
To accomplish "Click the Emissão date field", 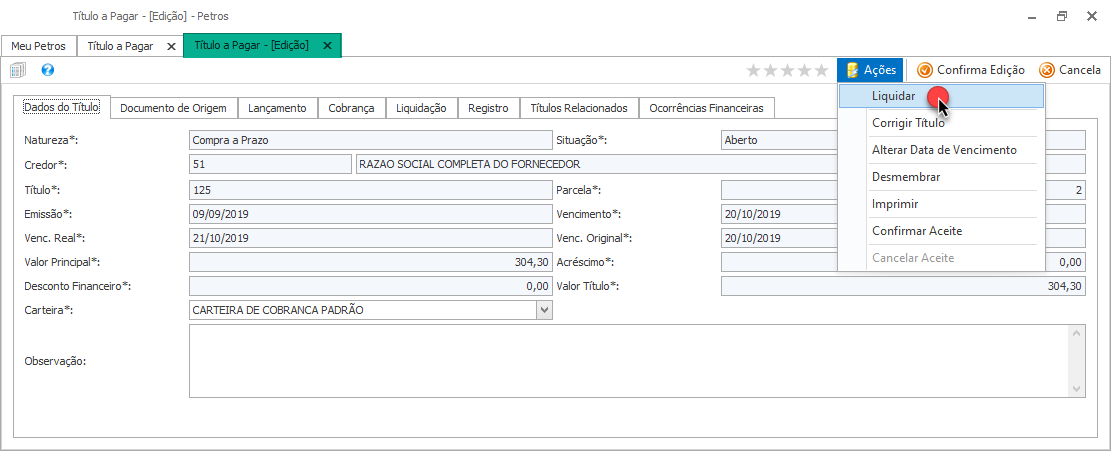I will point(371,214).
